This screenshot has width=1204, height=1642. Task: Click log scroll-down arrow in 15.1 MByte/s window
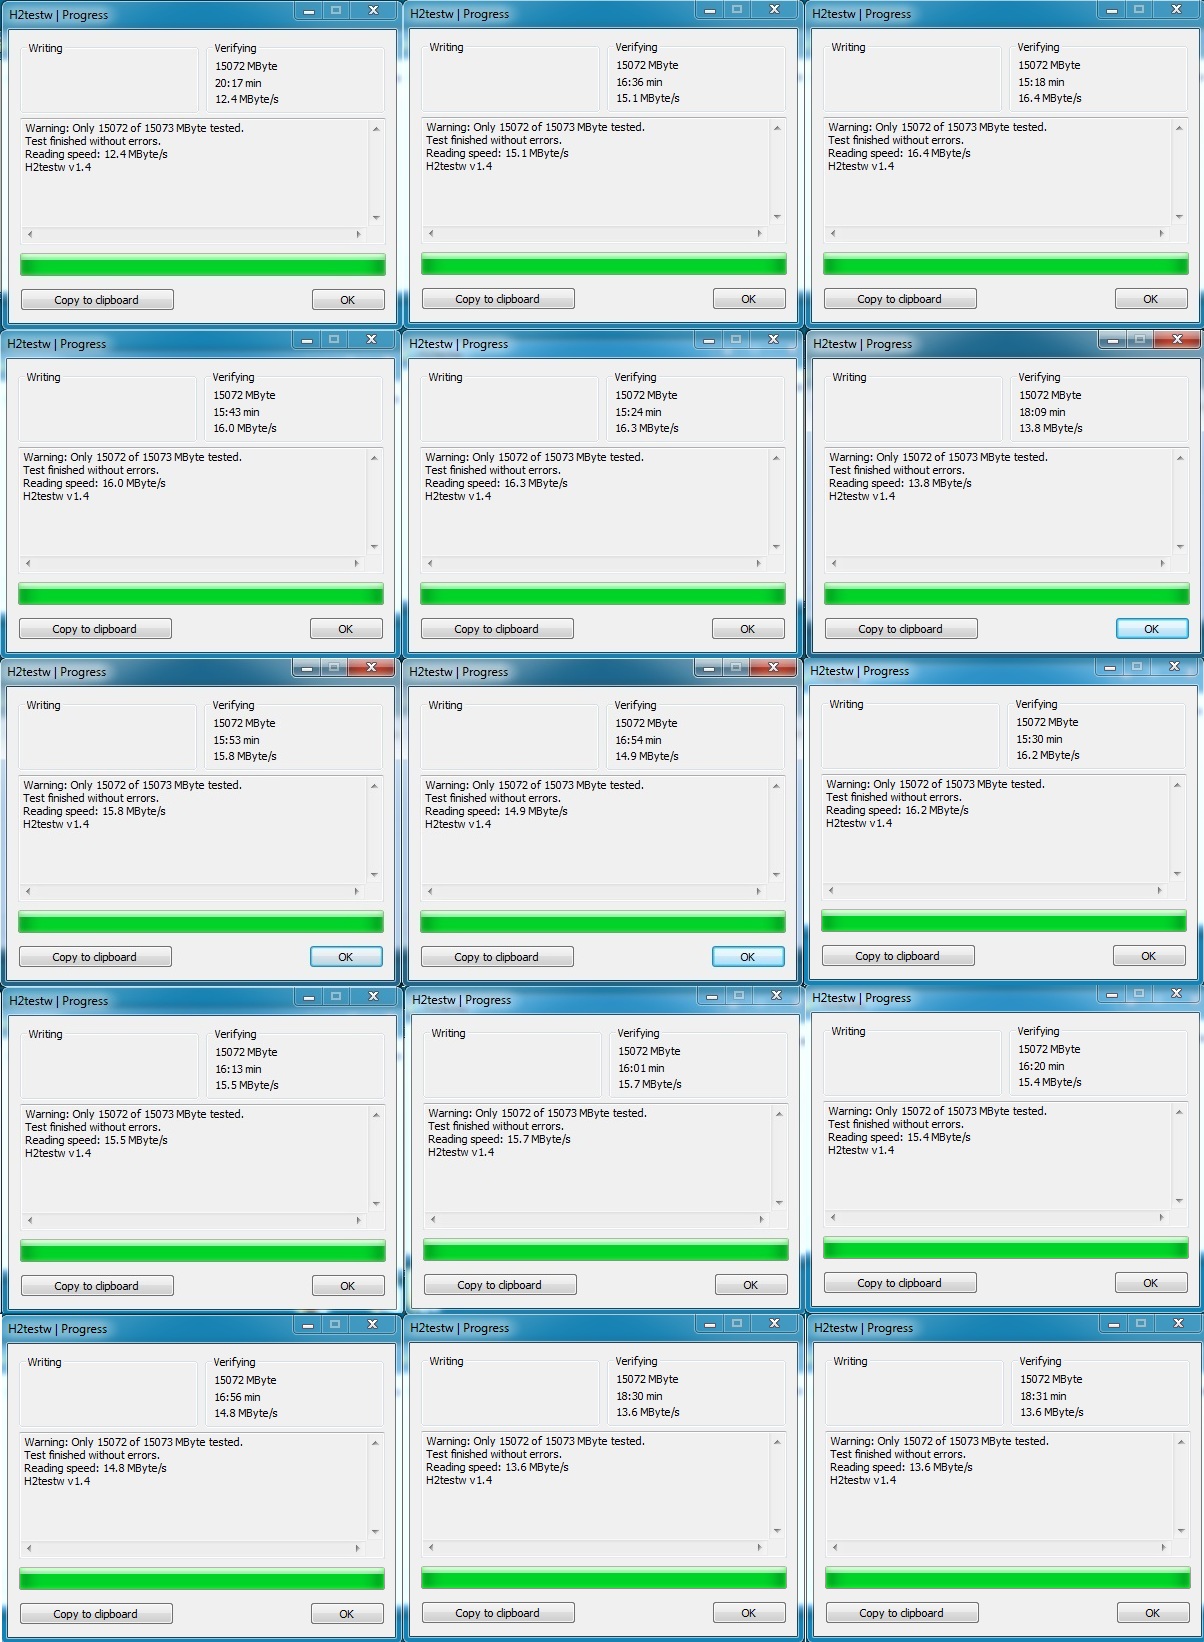tap(777, 216)
